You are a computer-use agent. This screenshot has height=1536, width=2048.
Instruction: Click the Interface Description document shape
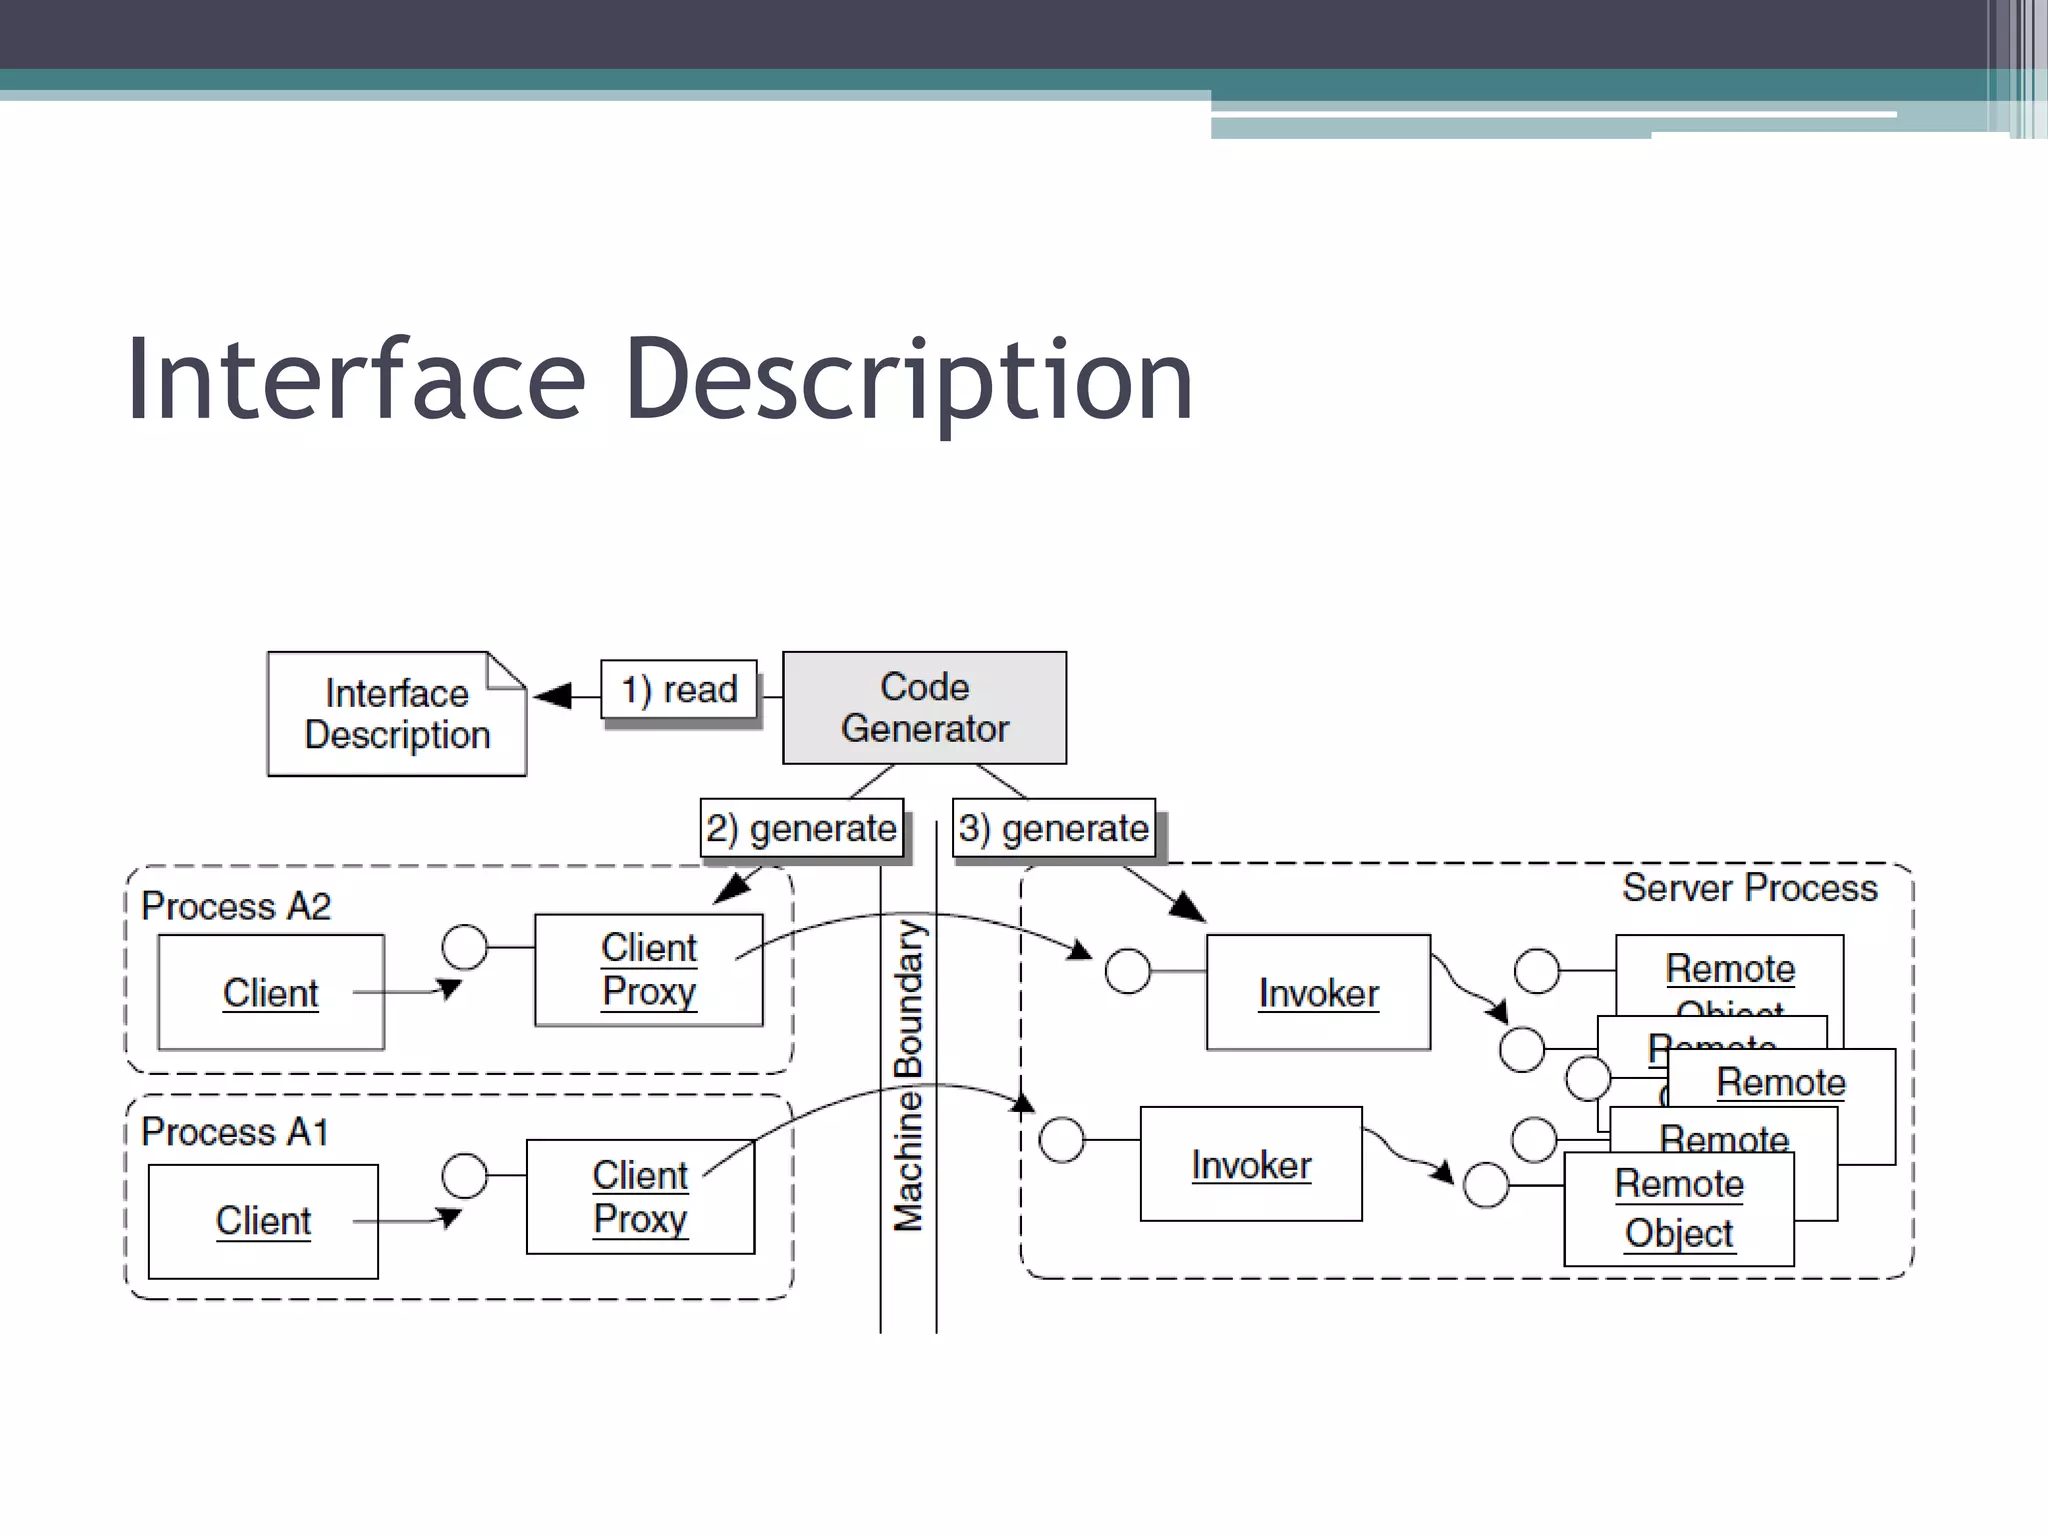[x=396, y=714]
